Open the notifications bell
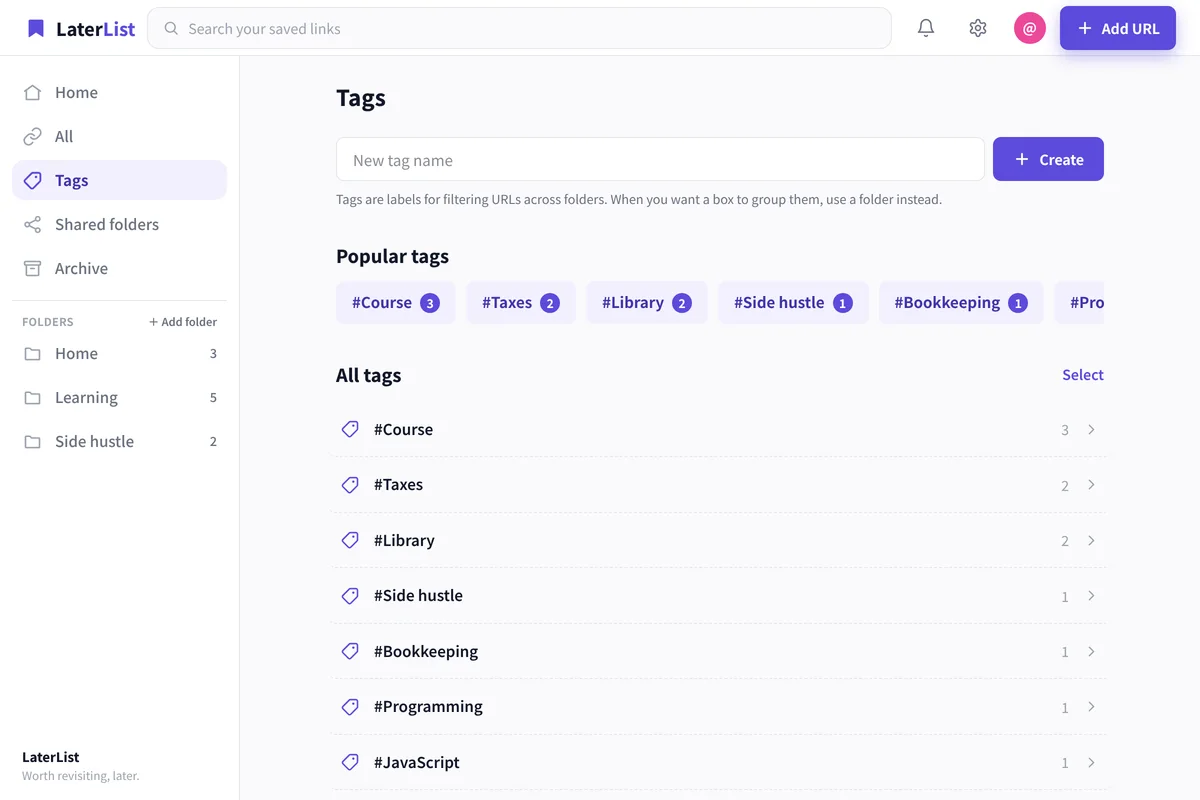 [x=926, y=28]
